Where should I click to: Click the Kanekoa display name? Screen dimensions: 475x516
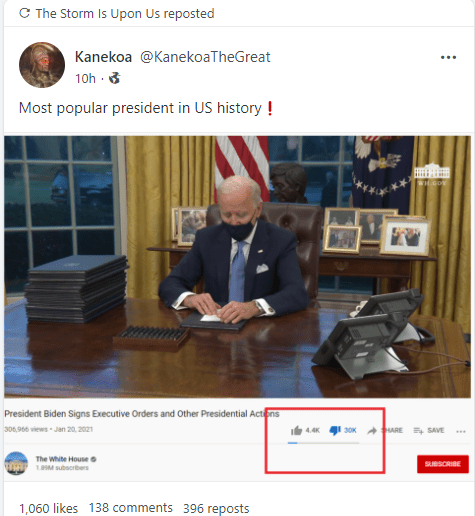(x=103, y=57)
